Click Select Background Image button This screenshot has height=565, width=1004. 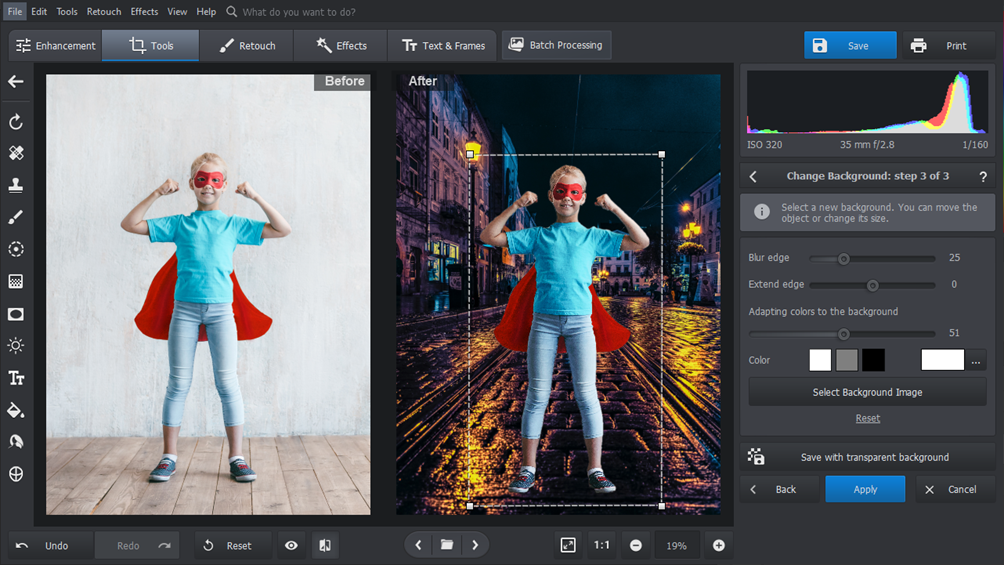click(867, 392)
